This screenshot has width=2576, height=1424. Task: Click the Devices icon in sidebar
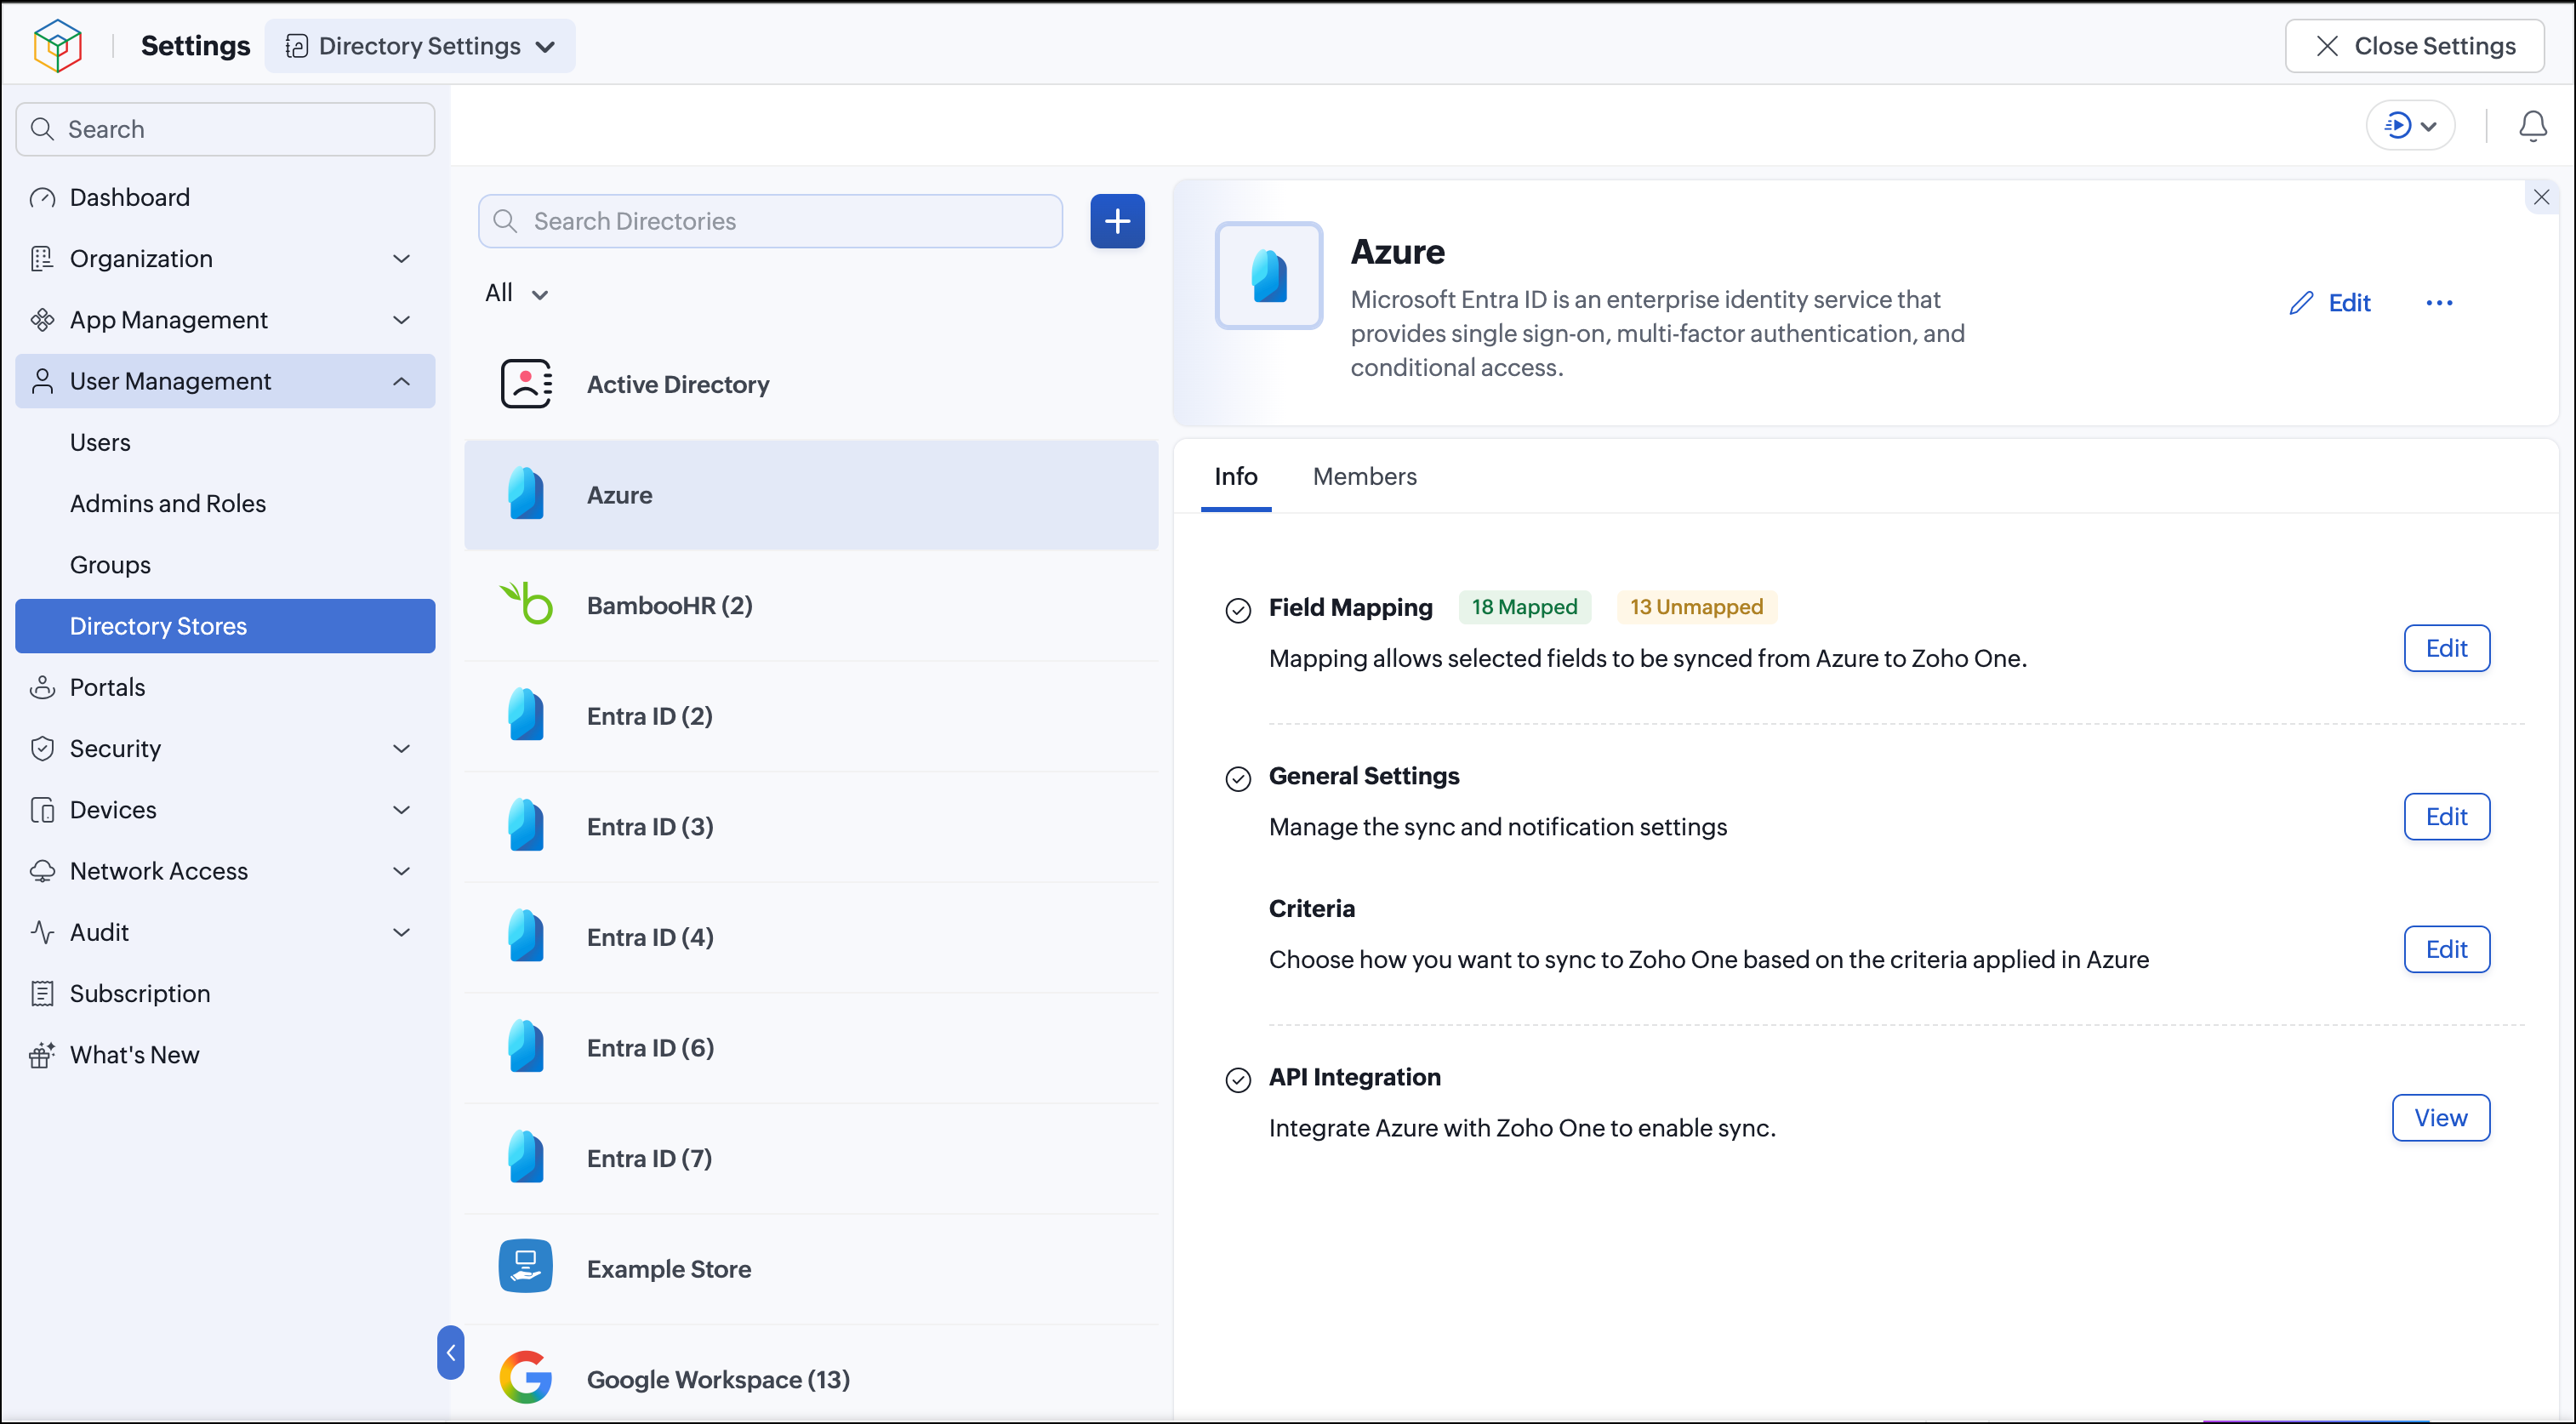point(42,810)
